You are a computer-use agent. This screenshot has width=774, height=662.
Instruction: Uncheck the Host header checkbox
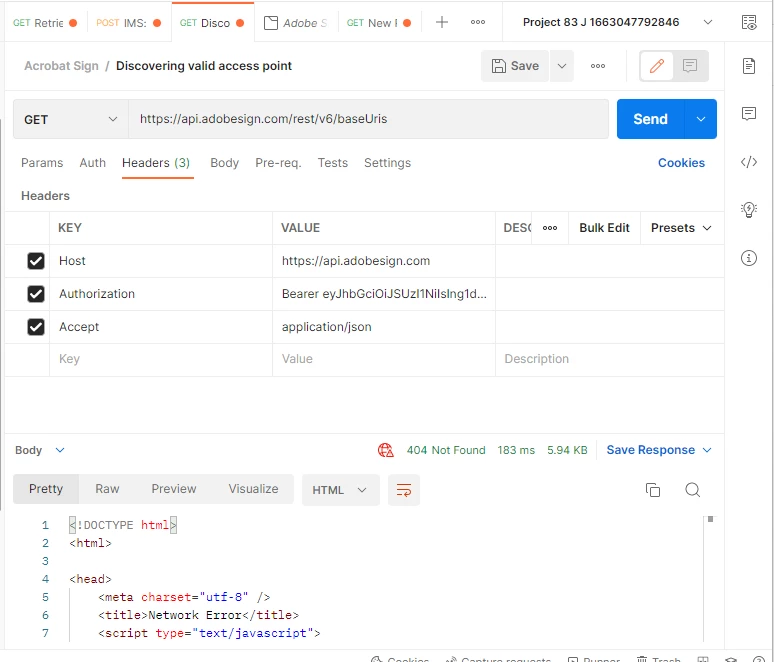(36, 261)
